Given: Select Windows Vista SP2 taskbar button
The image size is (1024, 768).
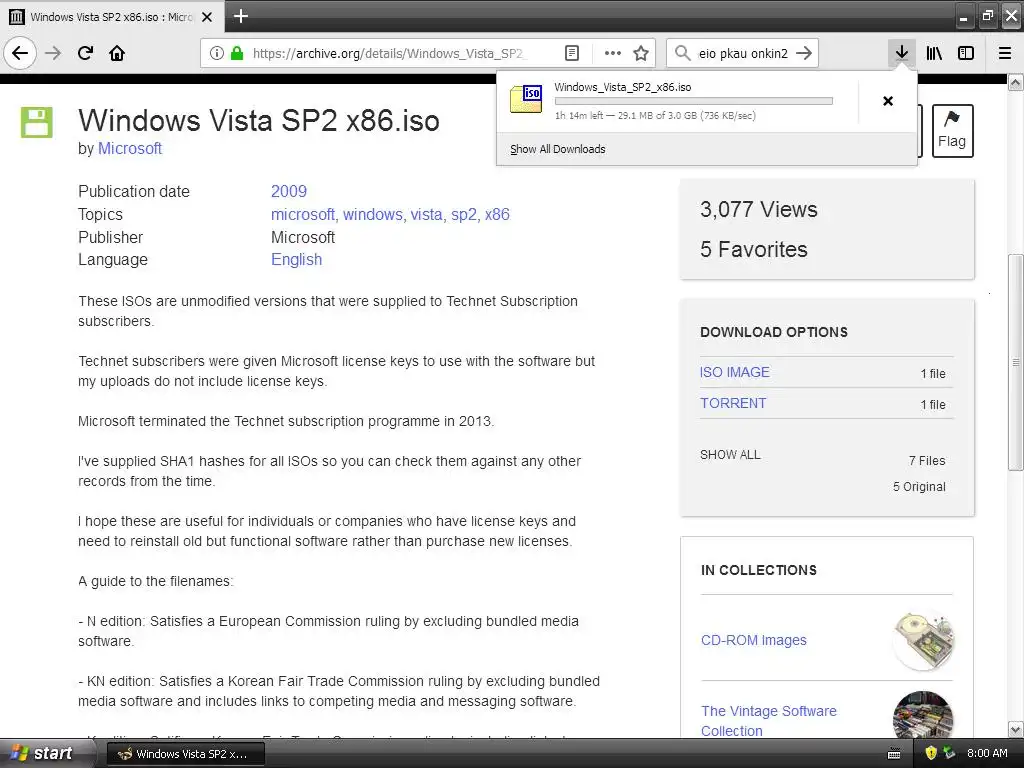Looking at the screenshot, I should point(185,754).
